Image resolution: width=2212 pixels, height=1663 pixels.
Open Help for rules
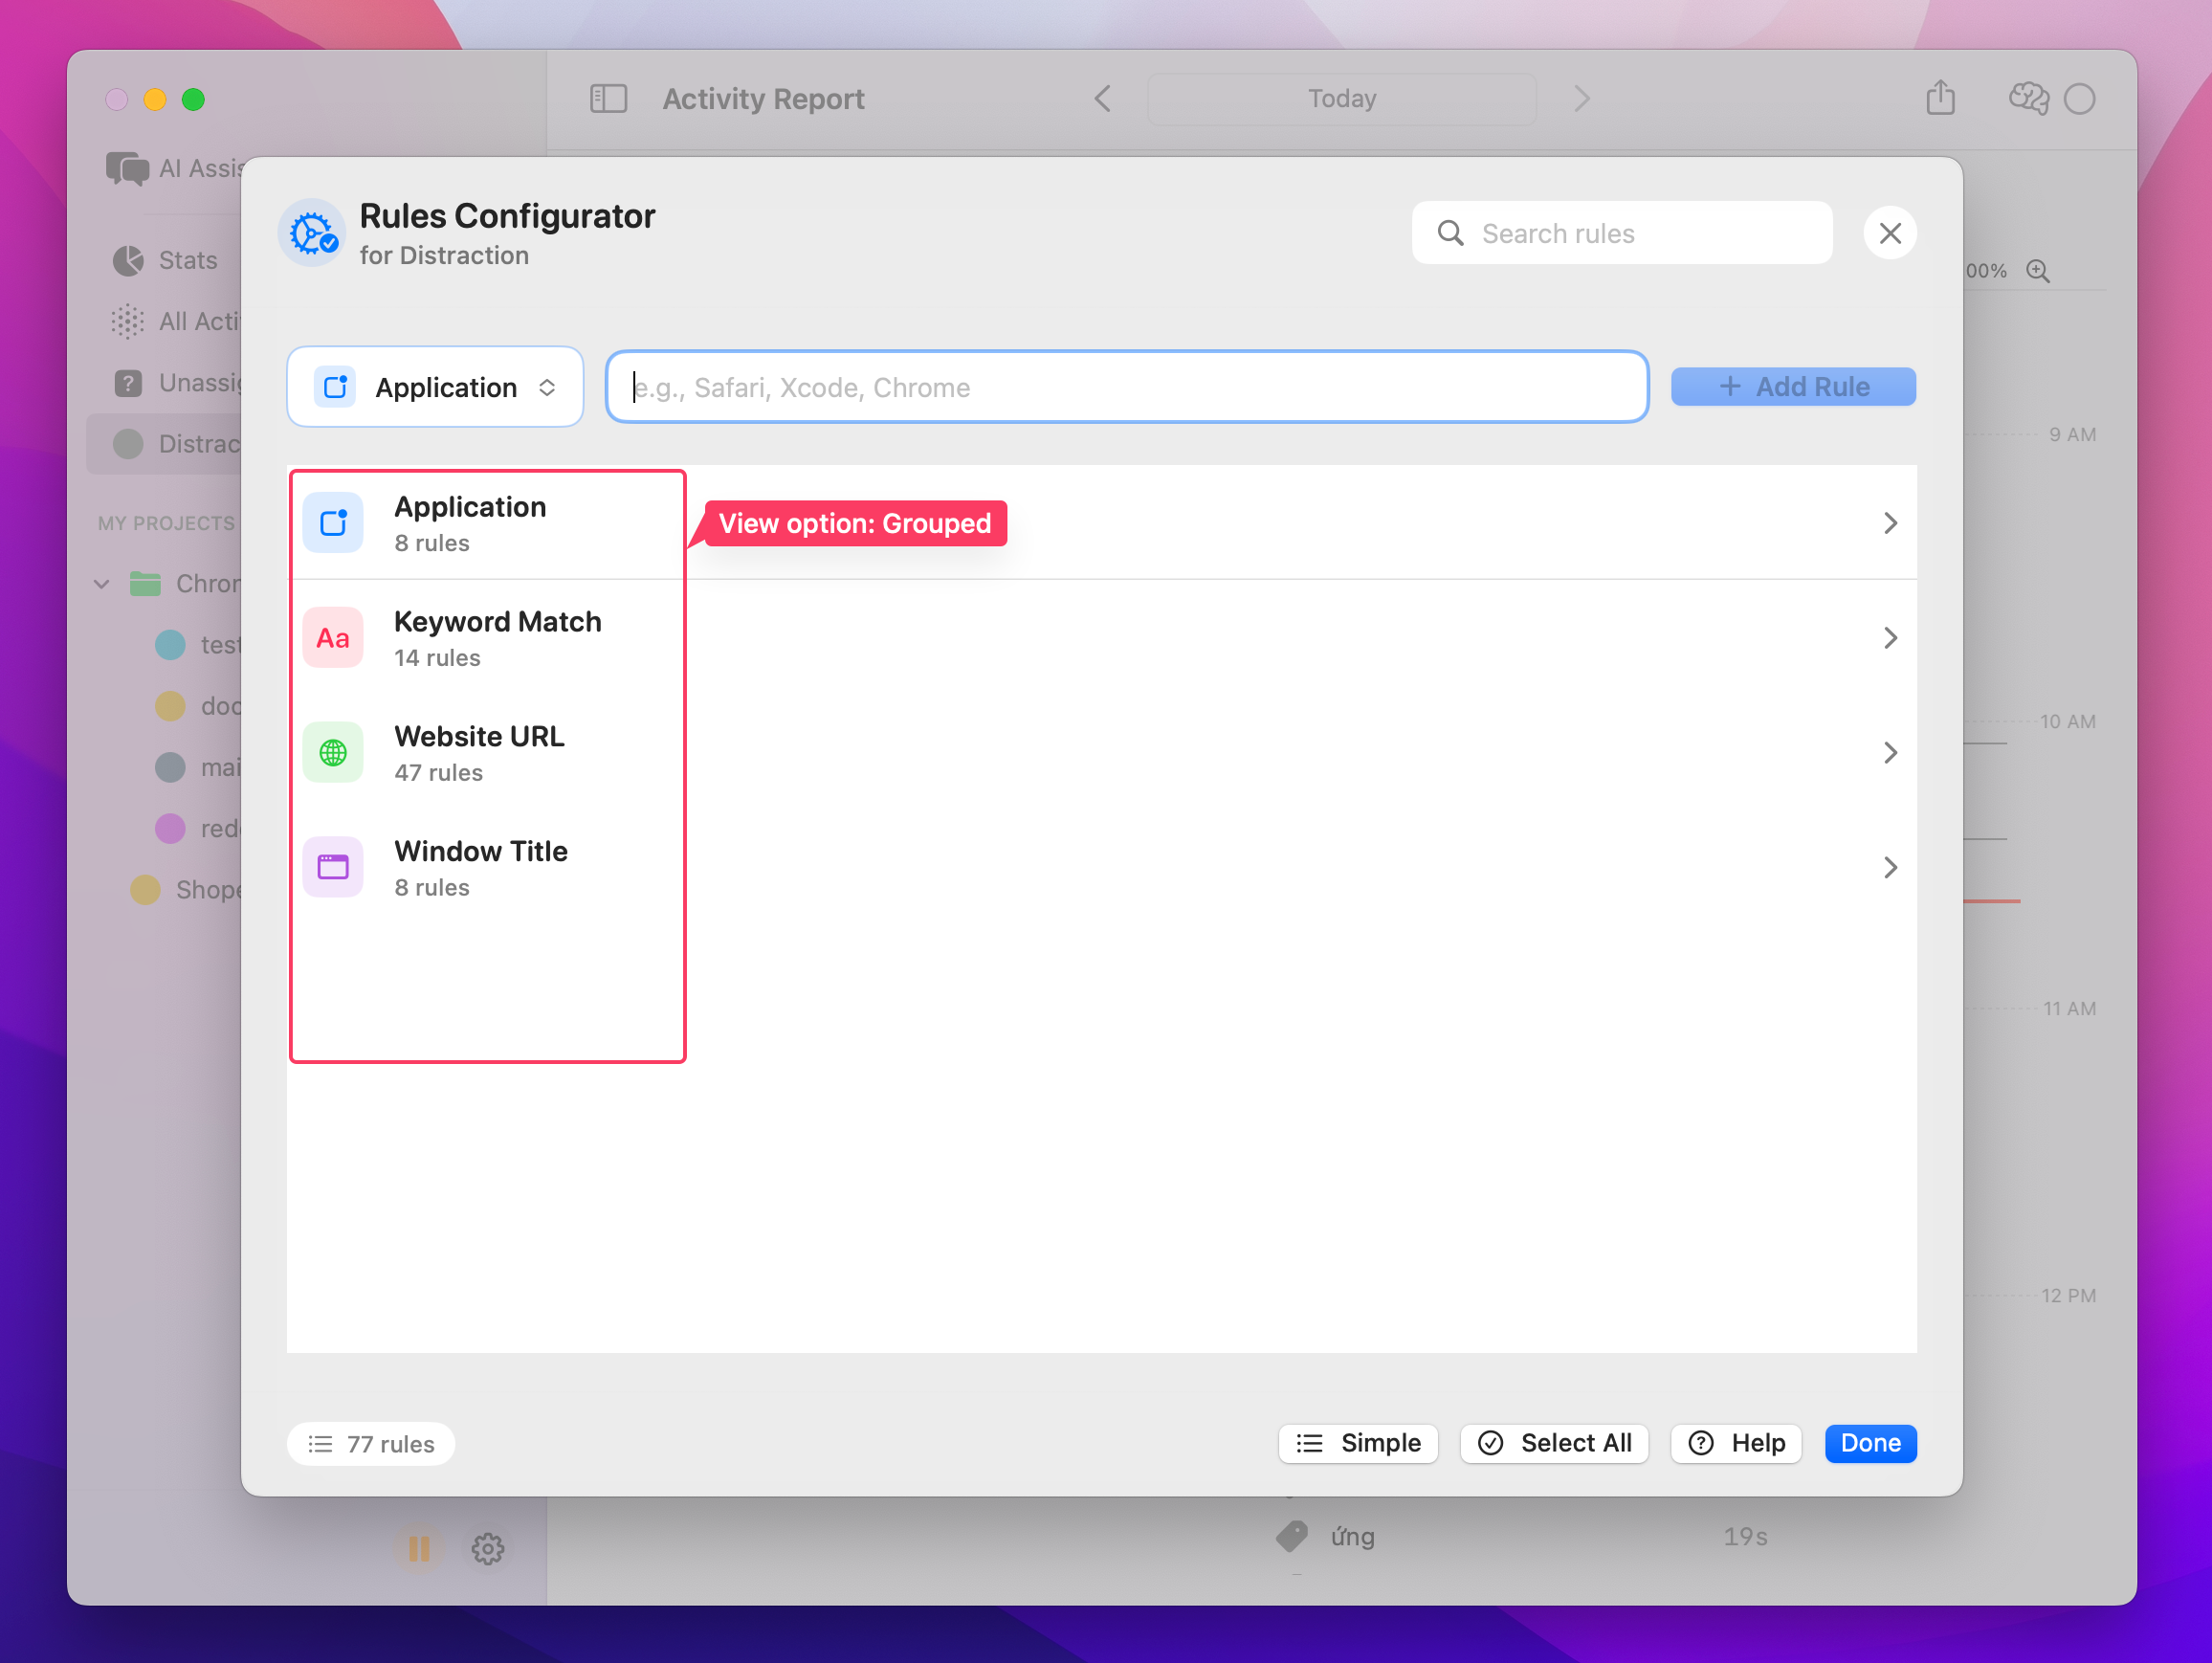pyautogui.click(x=1736, y=1443)
